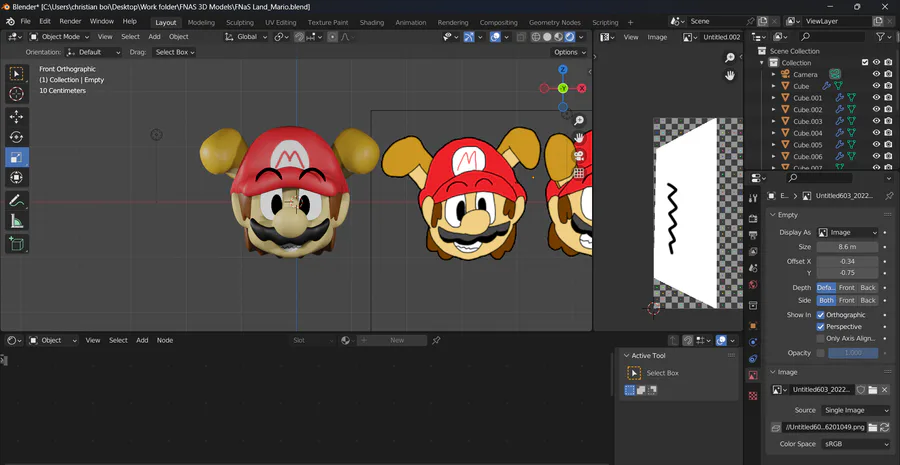Set Depth to Front
Image resolution: width=900 pixels, height=465 pixels.
click(x=847, y=288)
